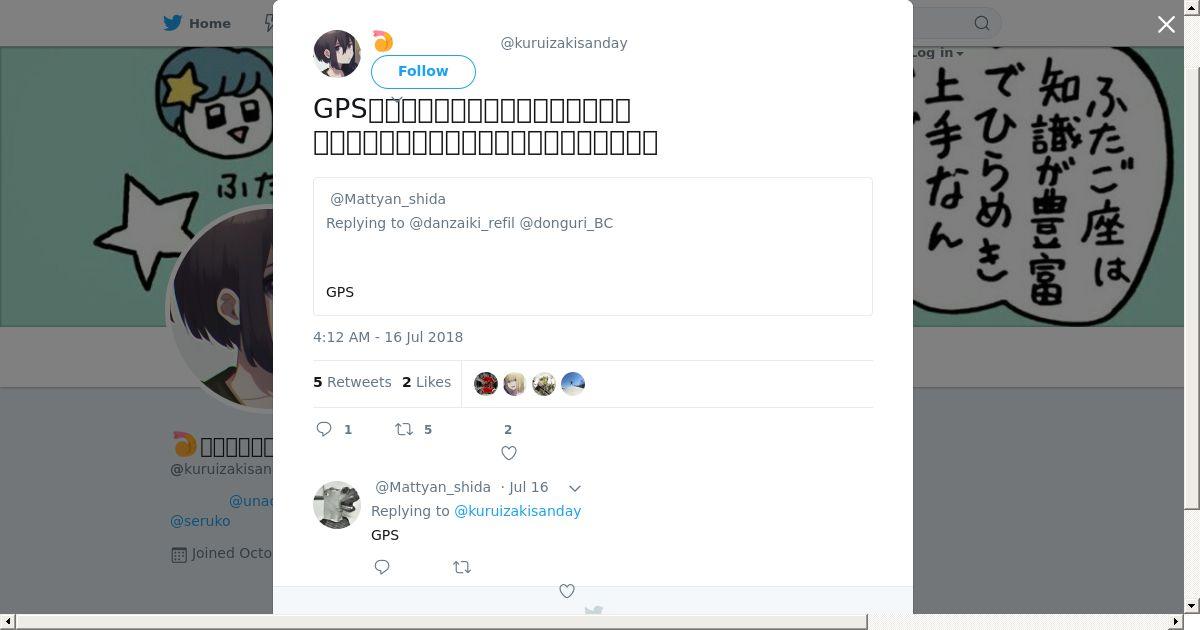View the 2 Likes list
1200x630 pixels.
pos(426,382)
